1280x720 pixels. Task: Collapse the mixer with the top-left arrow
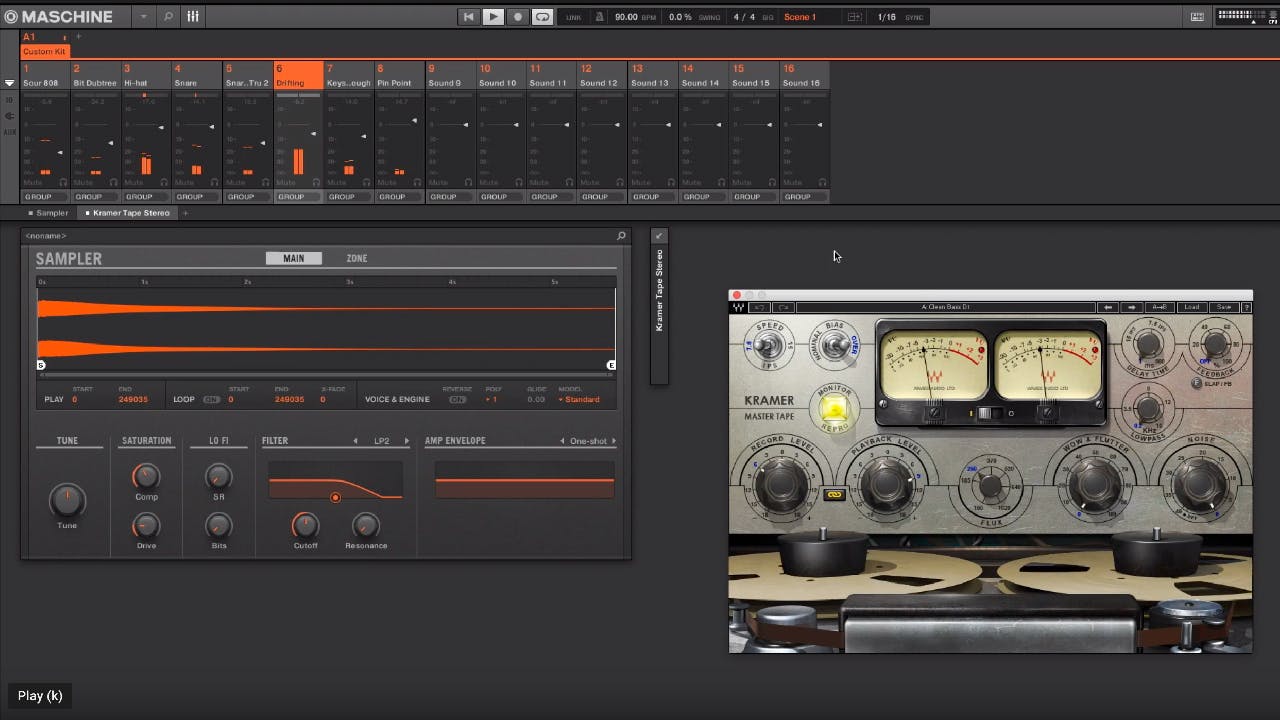click(9, 83)
